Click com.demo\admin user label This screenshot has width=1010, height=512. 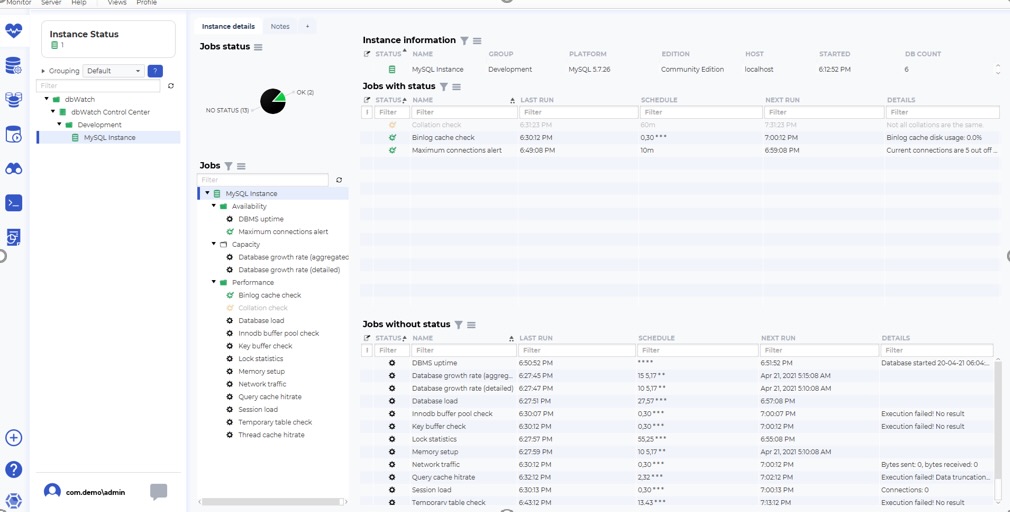click(x=95, y=493)
